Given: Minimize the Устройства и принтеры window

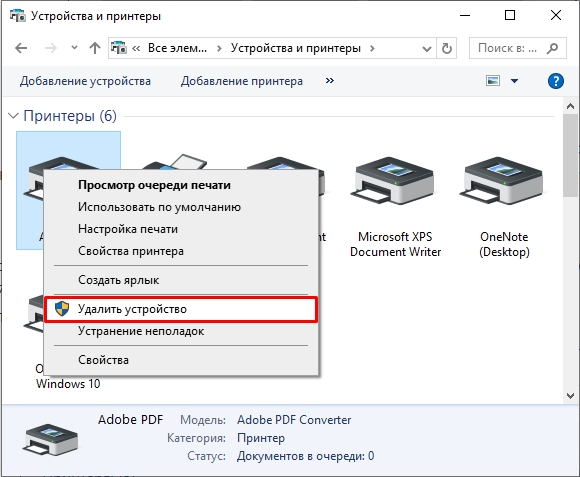Looking at the screenshot, I should (465, 16).
